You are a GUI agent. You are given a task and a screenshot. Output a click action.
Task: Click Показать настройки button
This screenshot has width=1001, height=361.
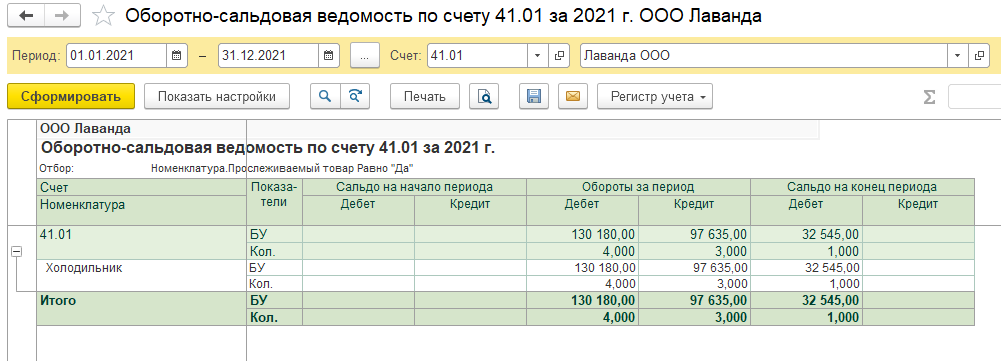pyautogui.click(x=217, y=96)
